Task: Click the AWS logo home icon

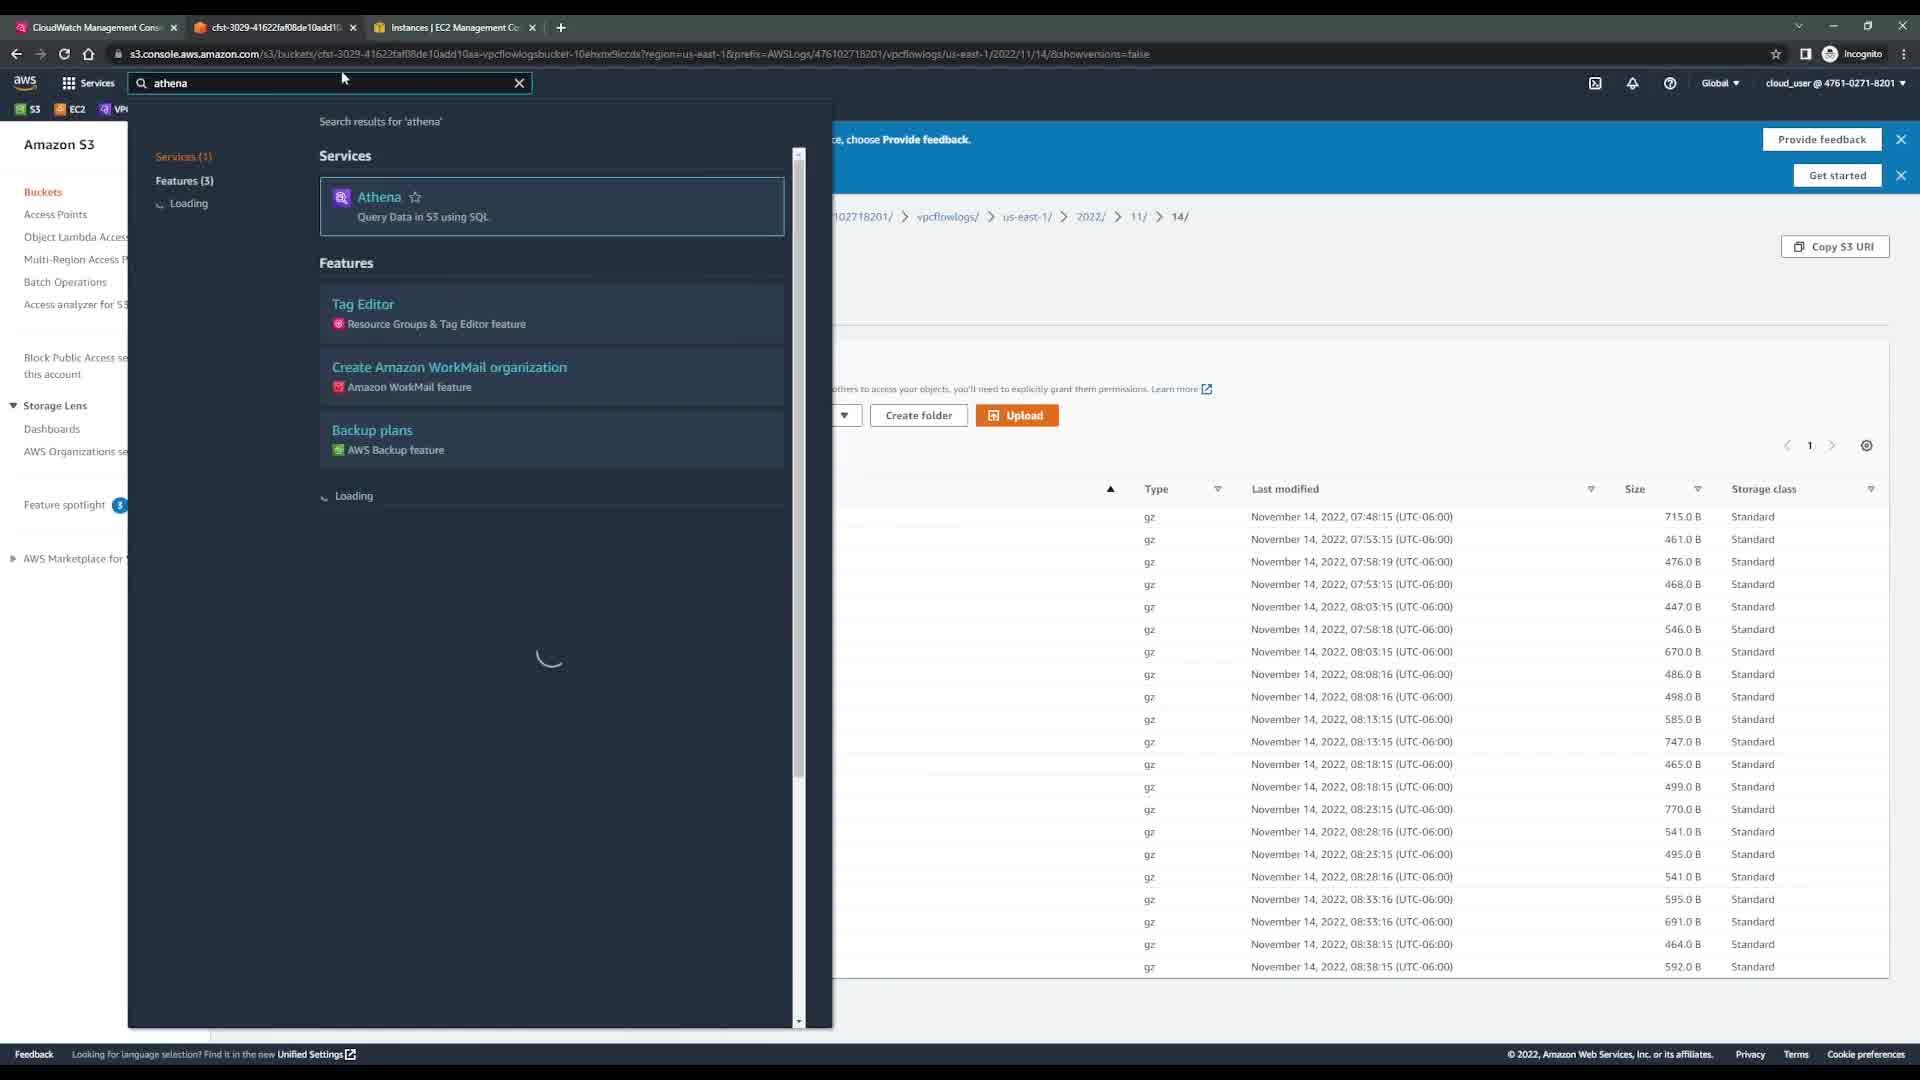Action: tap(25, 83)
